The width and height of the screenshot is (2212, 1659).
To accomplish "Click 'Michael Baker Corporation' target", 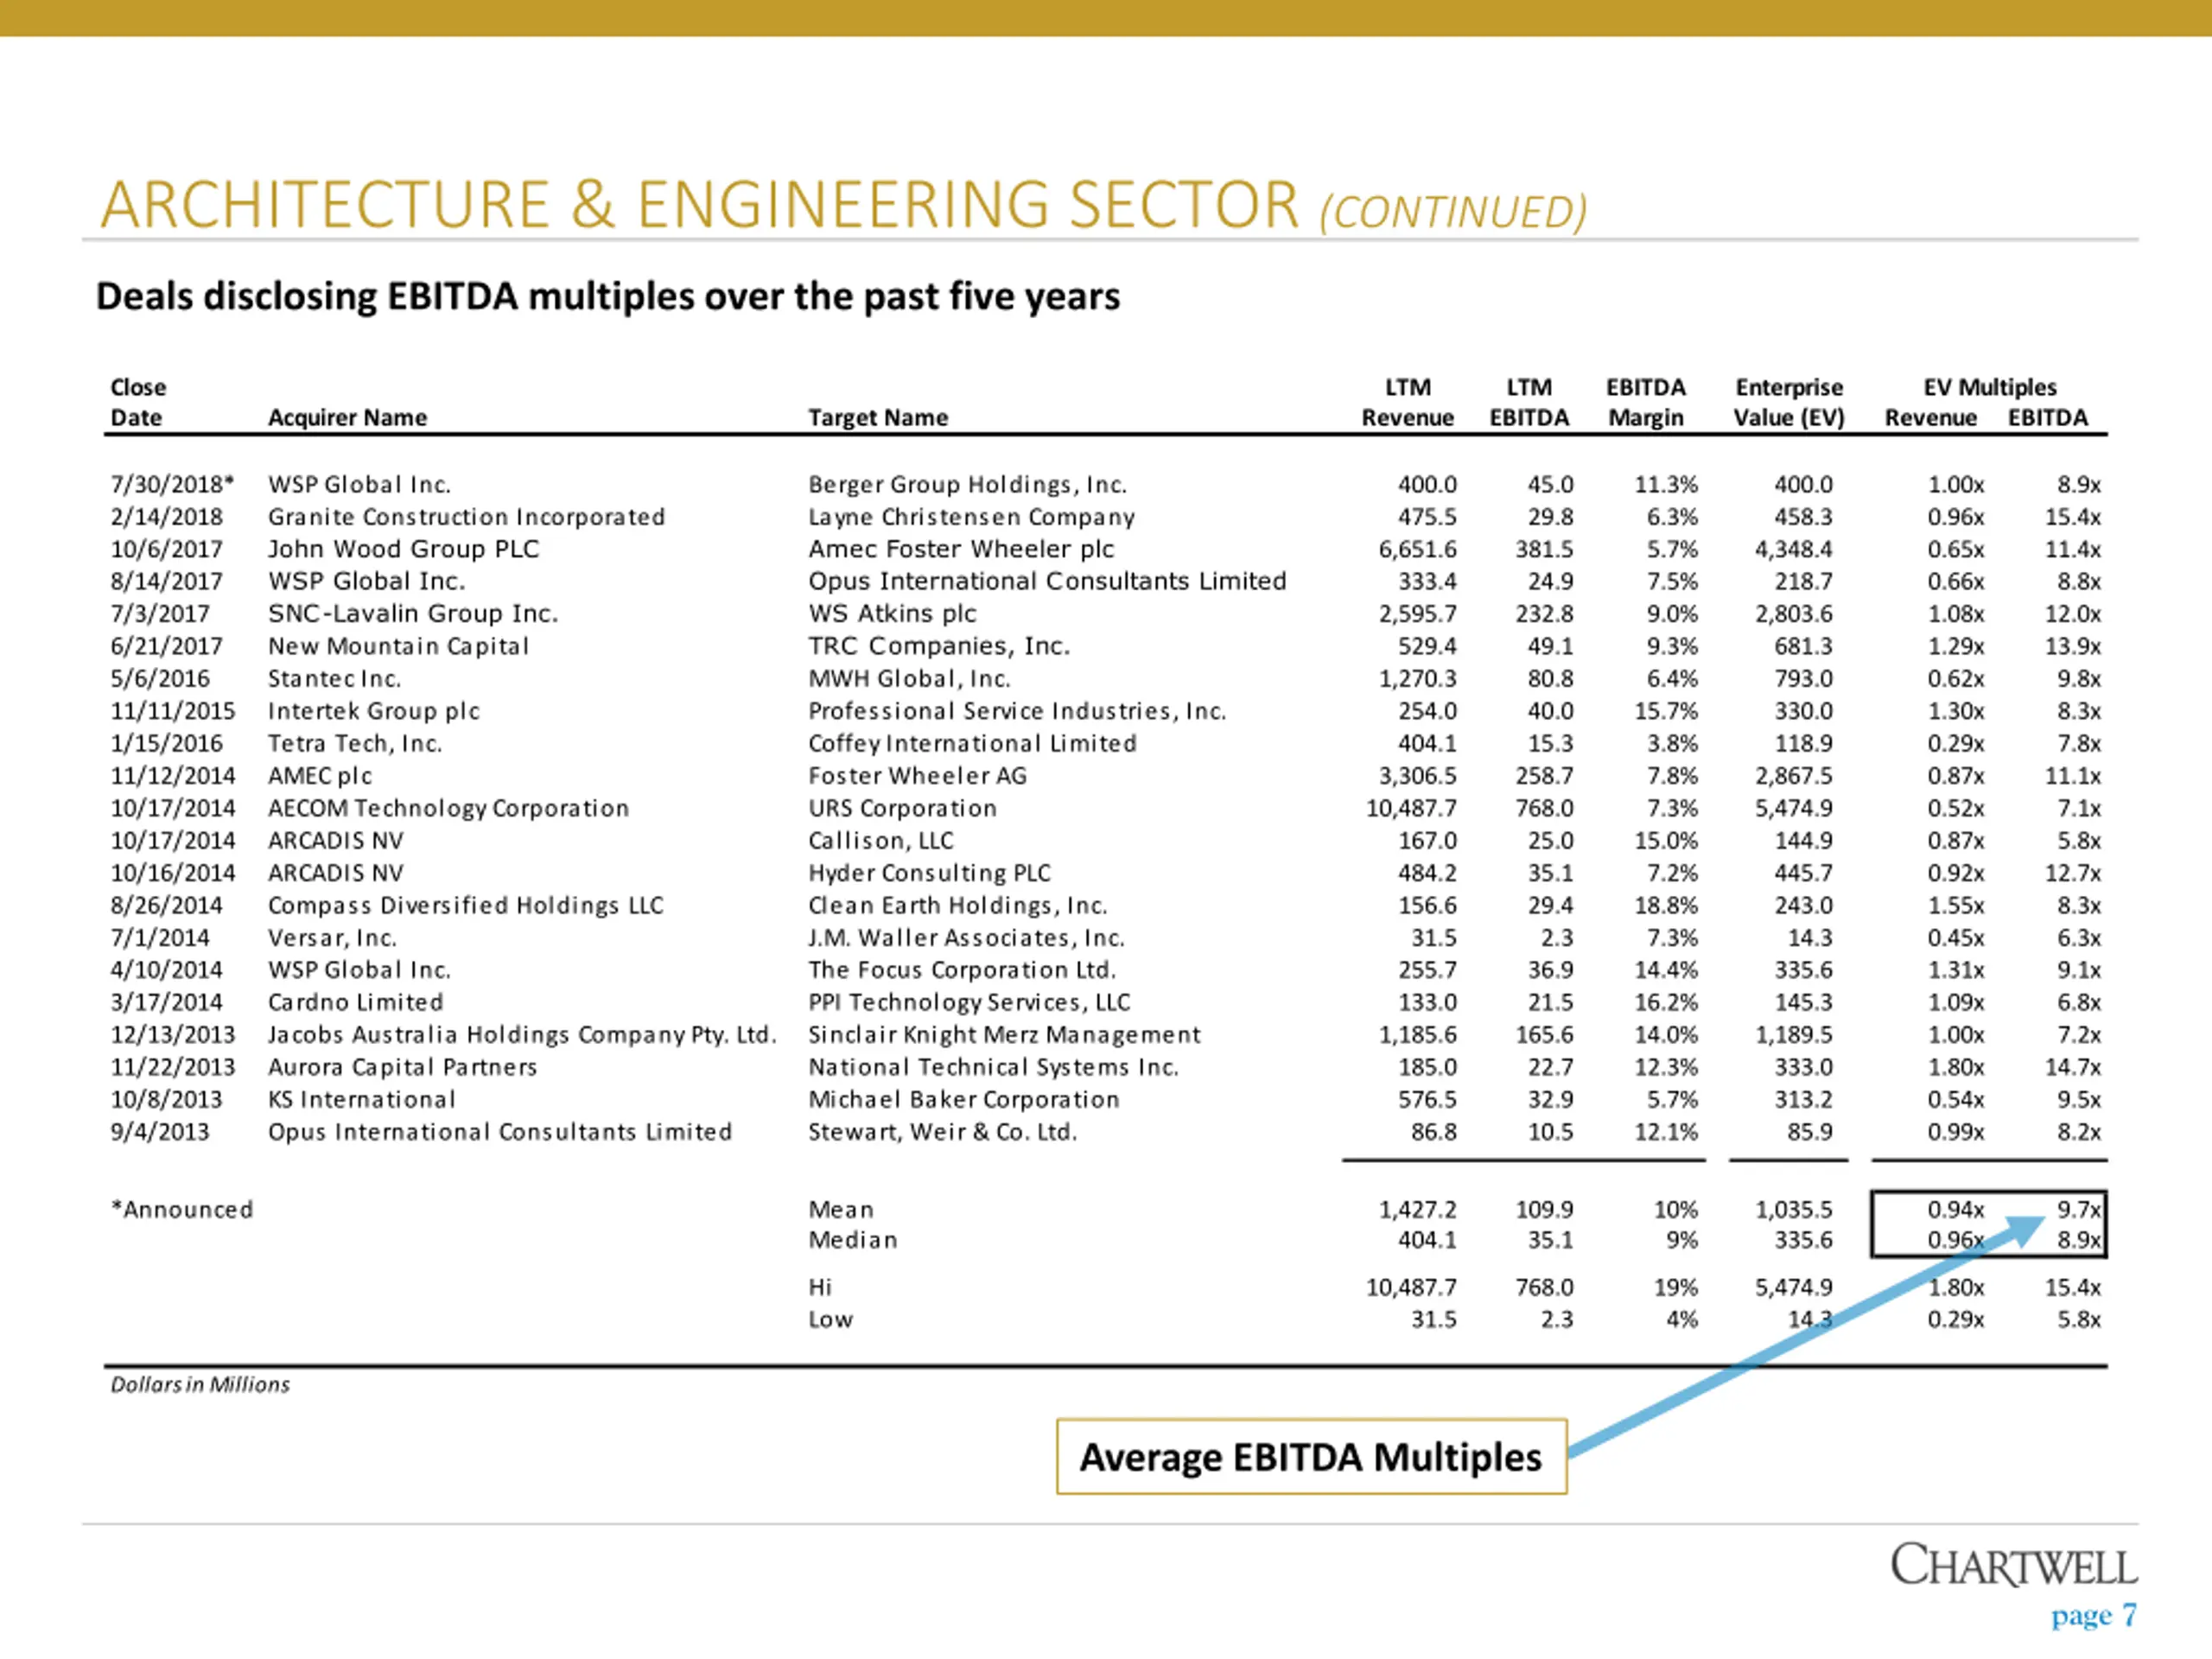I will pyautogui.click(x=964, y=1100).
